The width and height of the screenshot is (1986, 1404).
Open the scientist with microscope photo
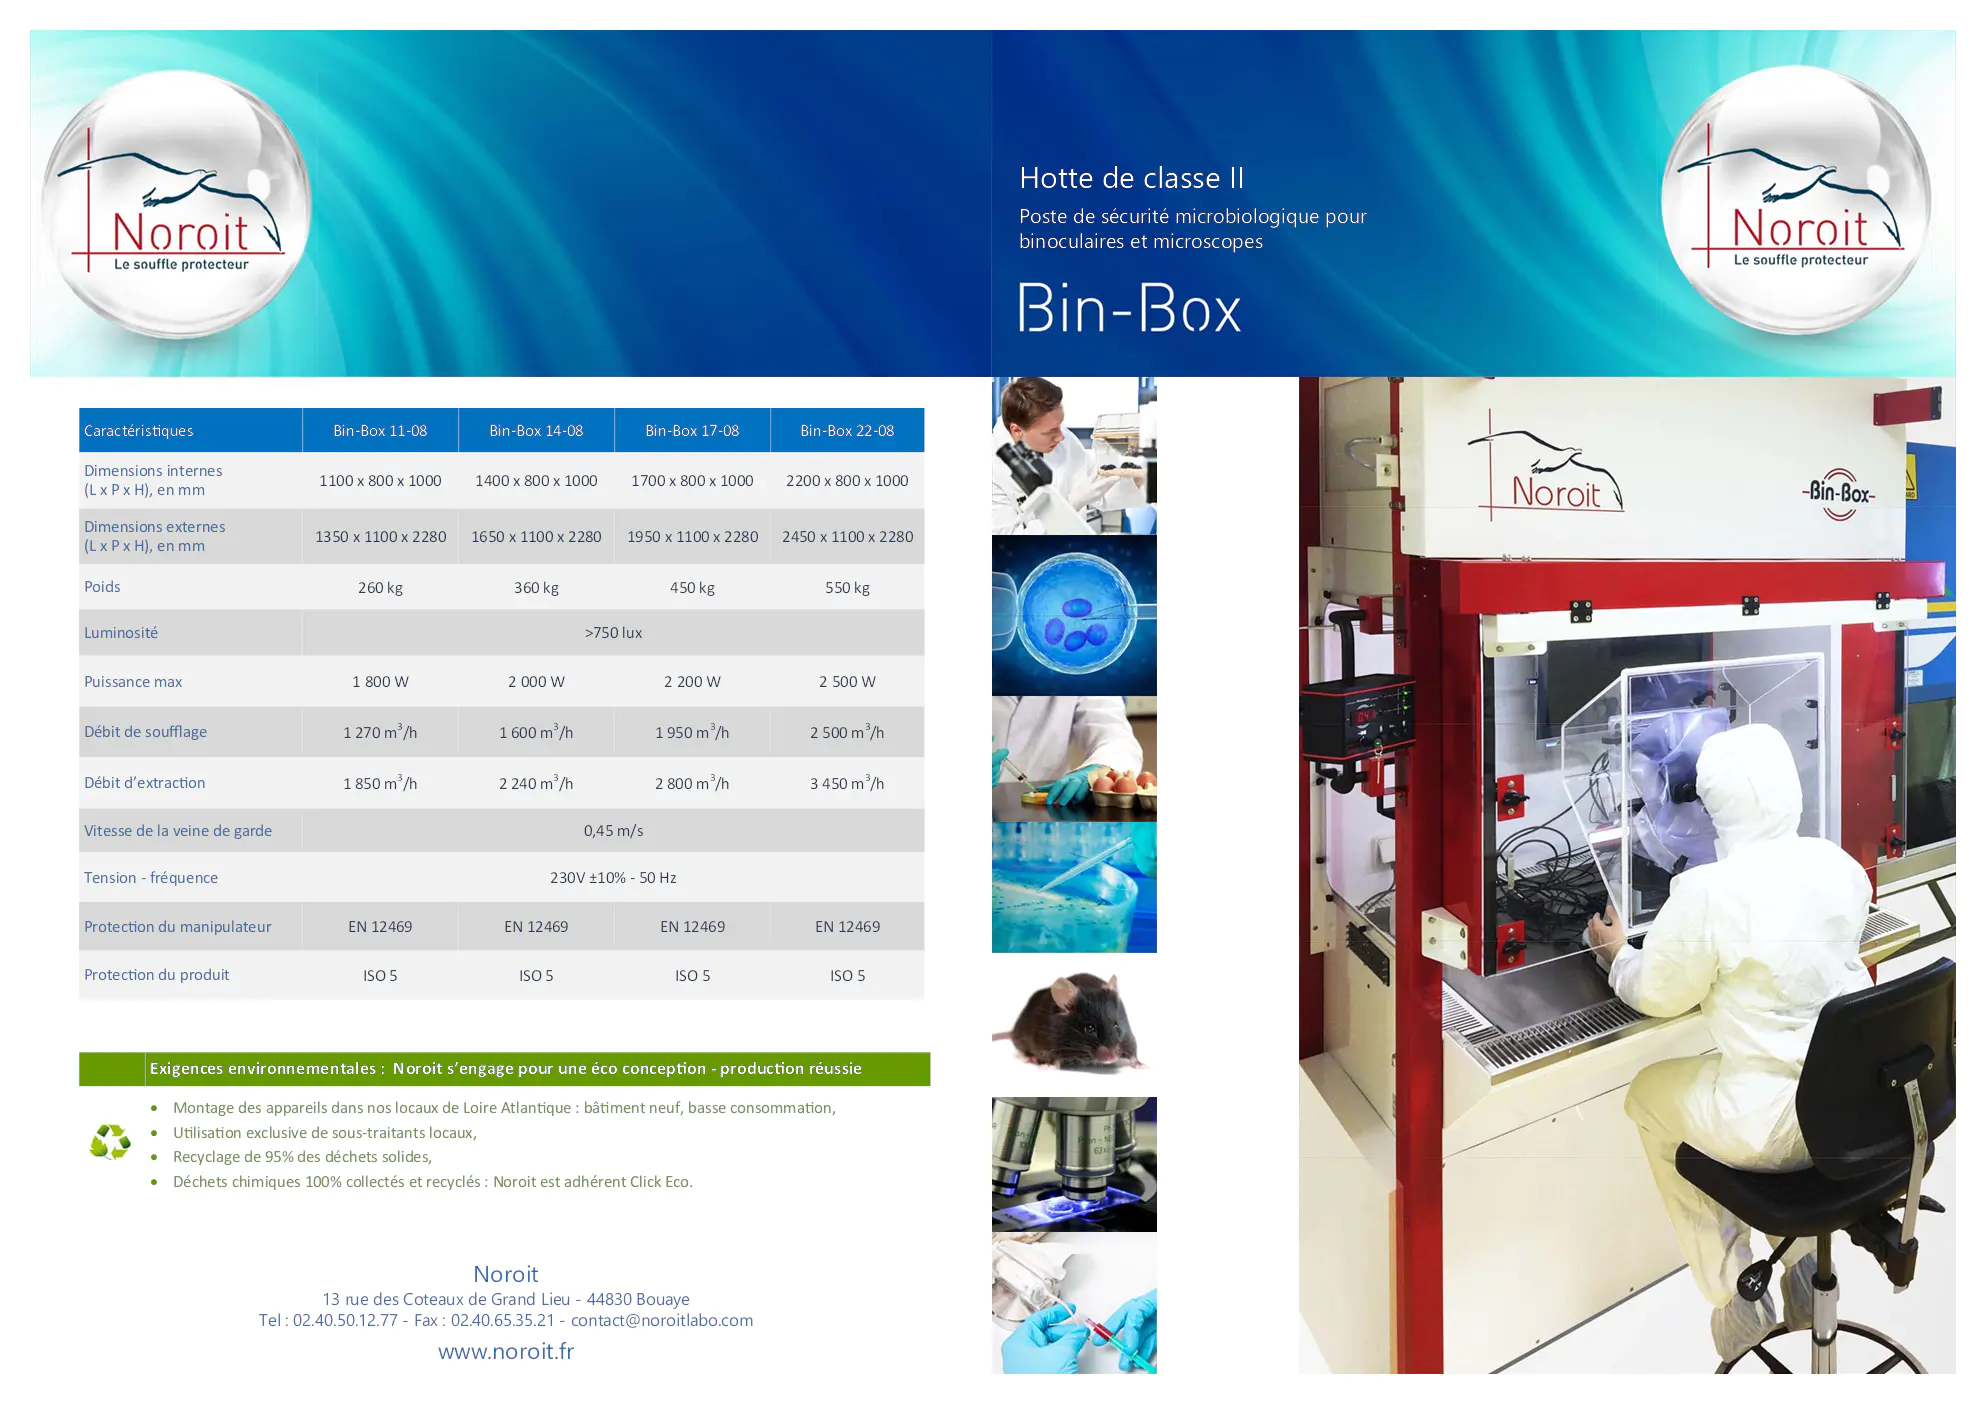pos(1074,455)
